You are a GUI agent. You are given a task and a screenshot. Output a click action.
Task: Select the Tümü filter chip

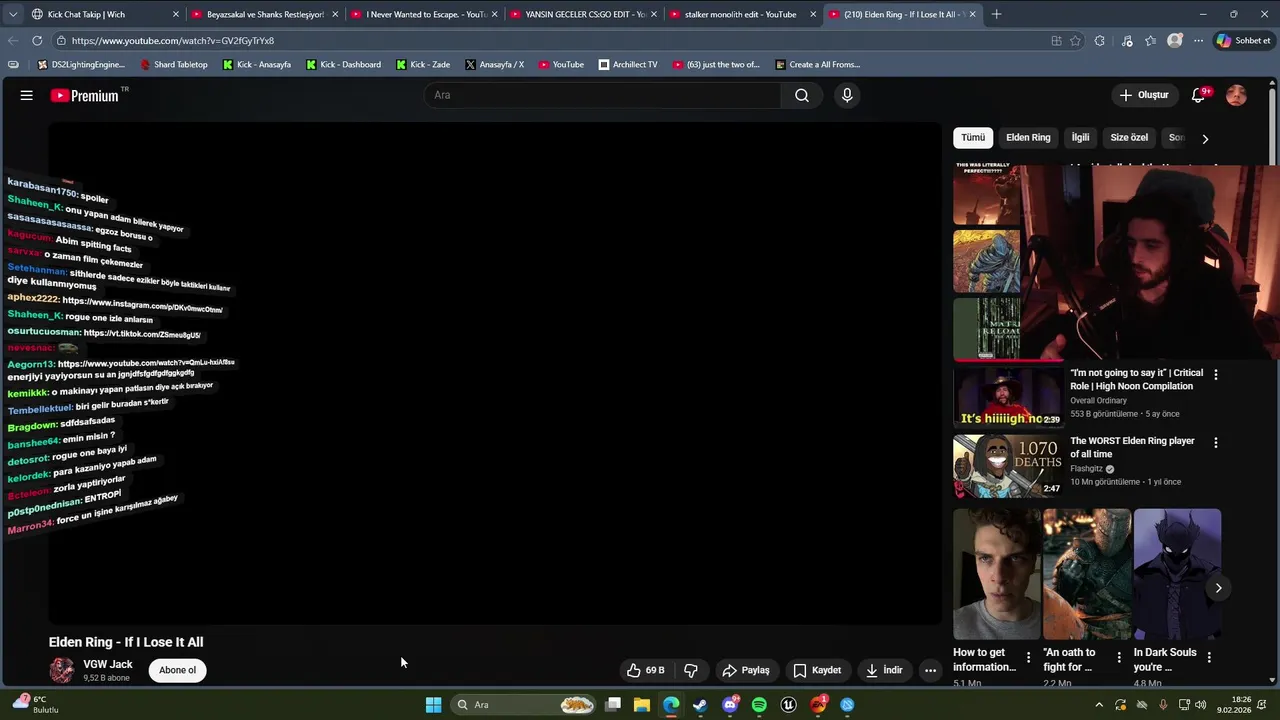click(x=973, y=138)
